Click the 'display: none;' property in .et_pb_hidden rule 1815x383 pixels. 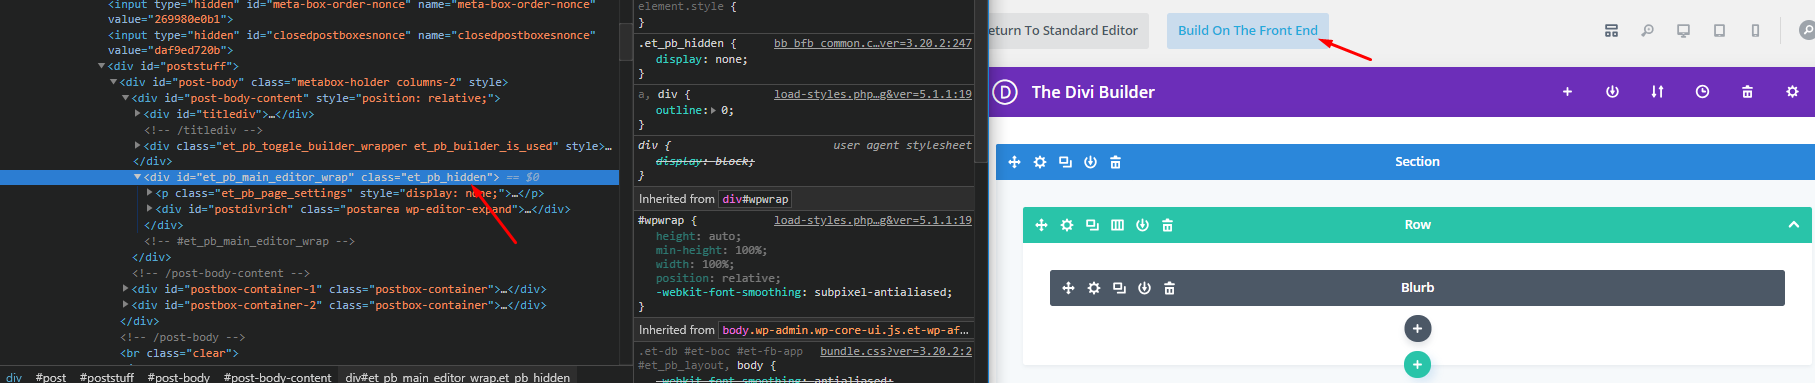coord(701,60)
